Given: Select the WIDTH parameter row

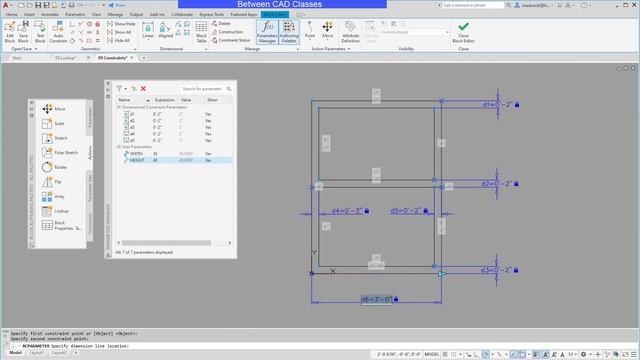Looking at the screenshot, I should [x=175, y=154].
